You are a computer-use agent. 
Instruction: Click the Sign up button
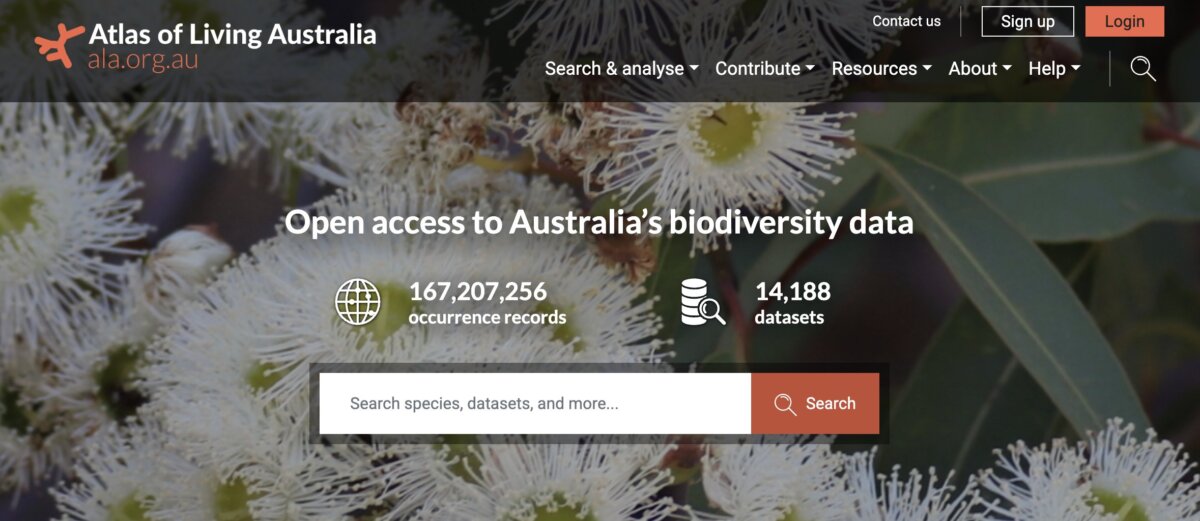coord(1027,21)
